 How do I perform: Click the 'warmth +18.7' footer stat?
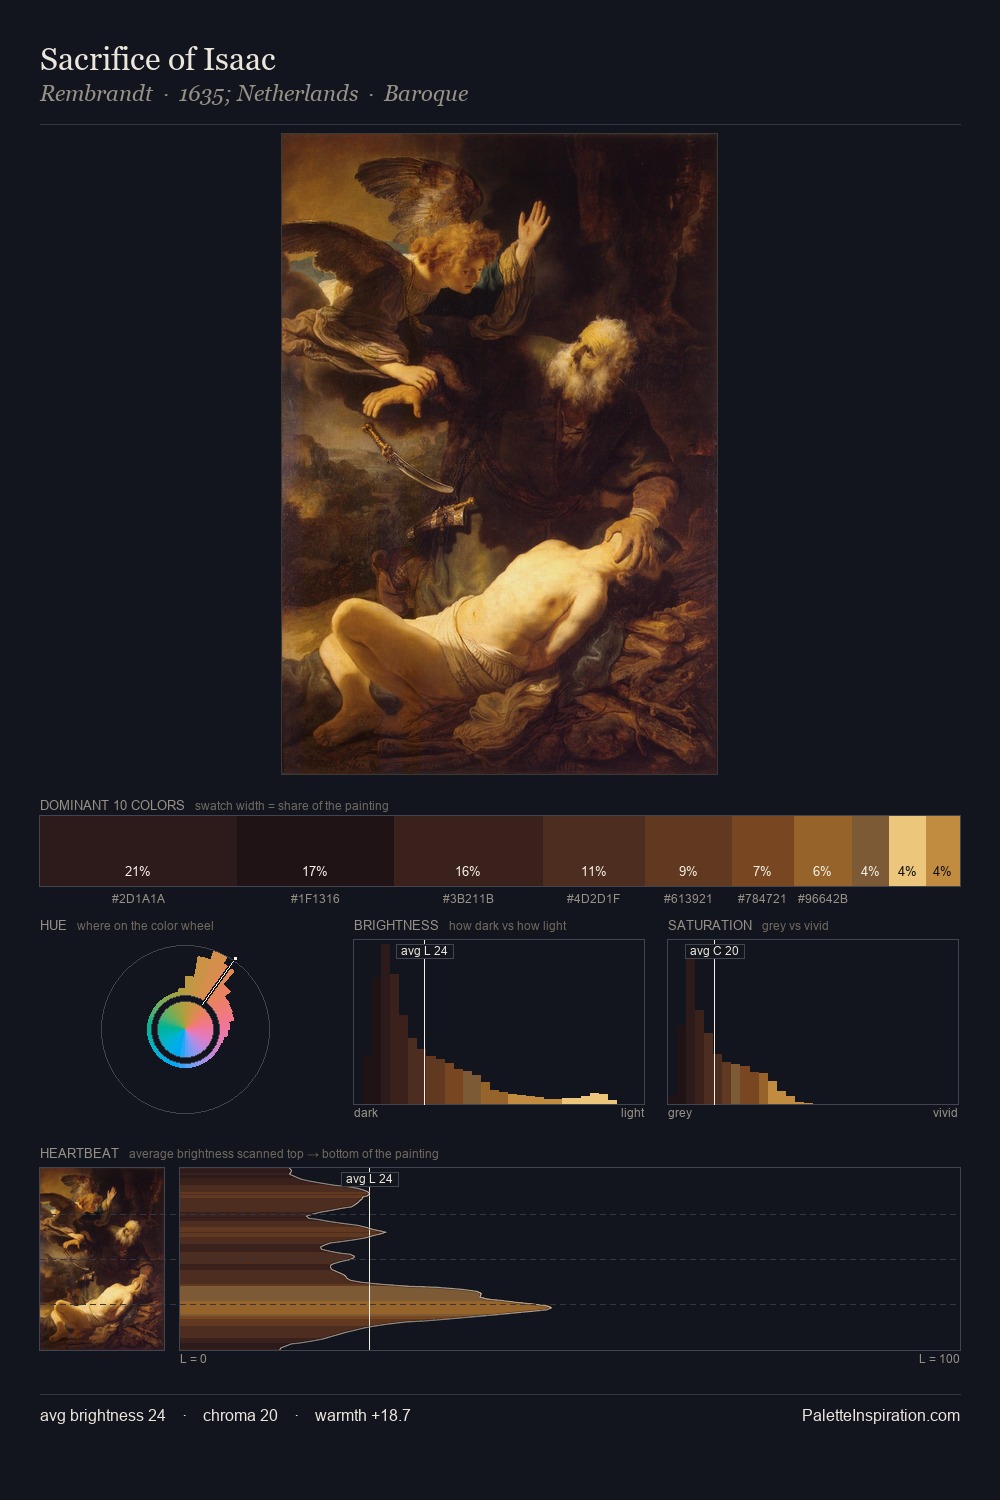363,1415
